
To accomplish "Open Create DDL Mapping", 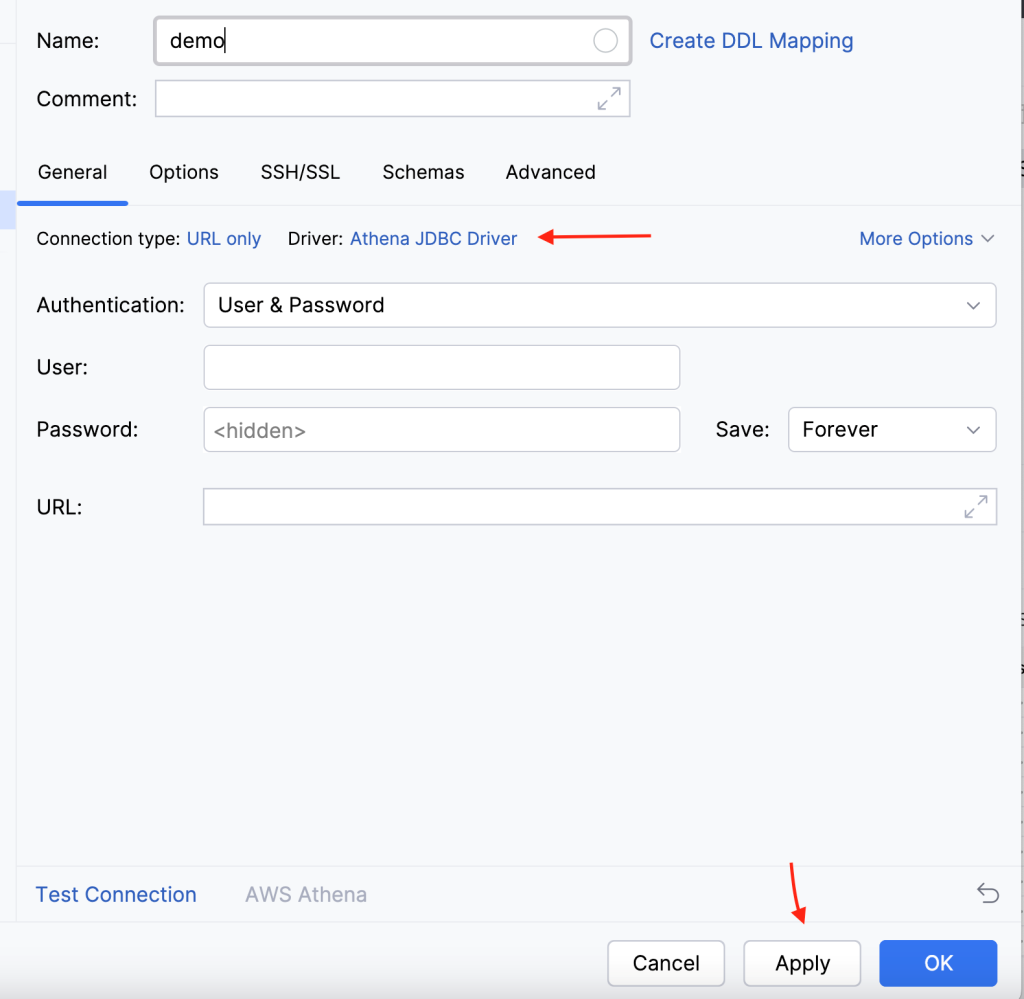I will point(751,40).
